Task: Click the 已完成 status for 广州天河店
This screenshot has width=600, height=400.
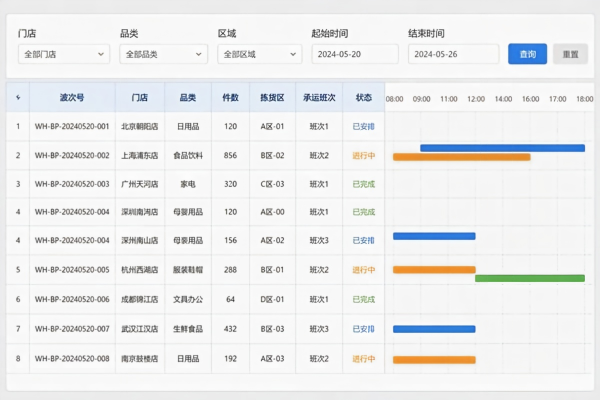Action: pos(364,184)
